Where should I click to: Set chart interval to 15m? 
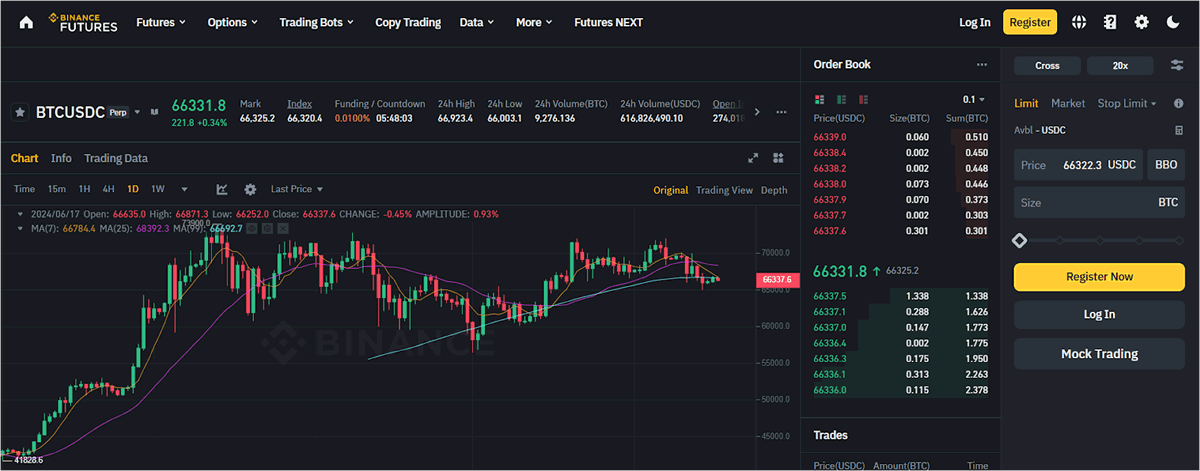coord(57,189)
